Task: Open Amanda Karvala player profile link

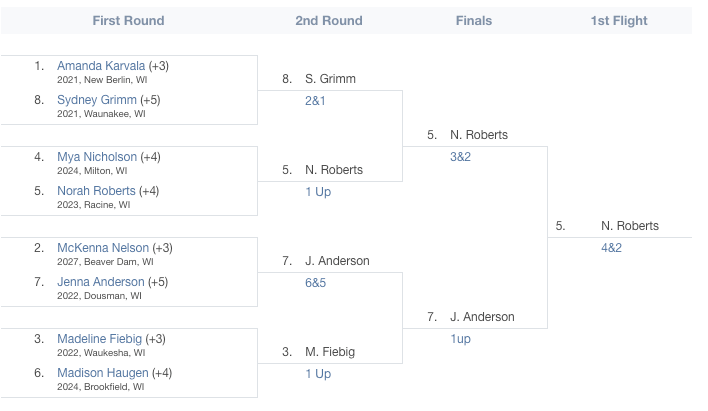Action: click(101, 66)
